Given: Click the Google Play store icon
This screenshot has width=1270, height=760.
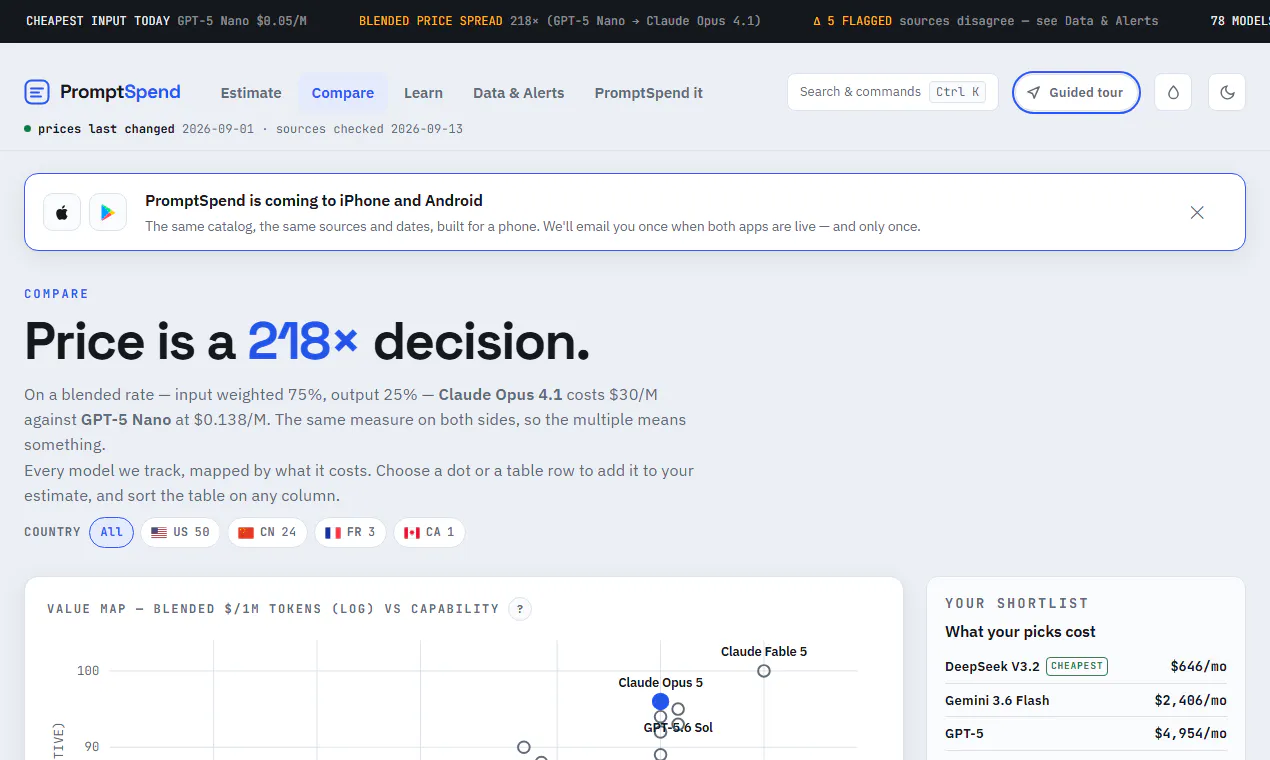Looking at the screenshot, I should pyautogui.click(x=108, y=212).
